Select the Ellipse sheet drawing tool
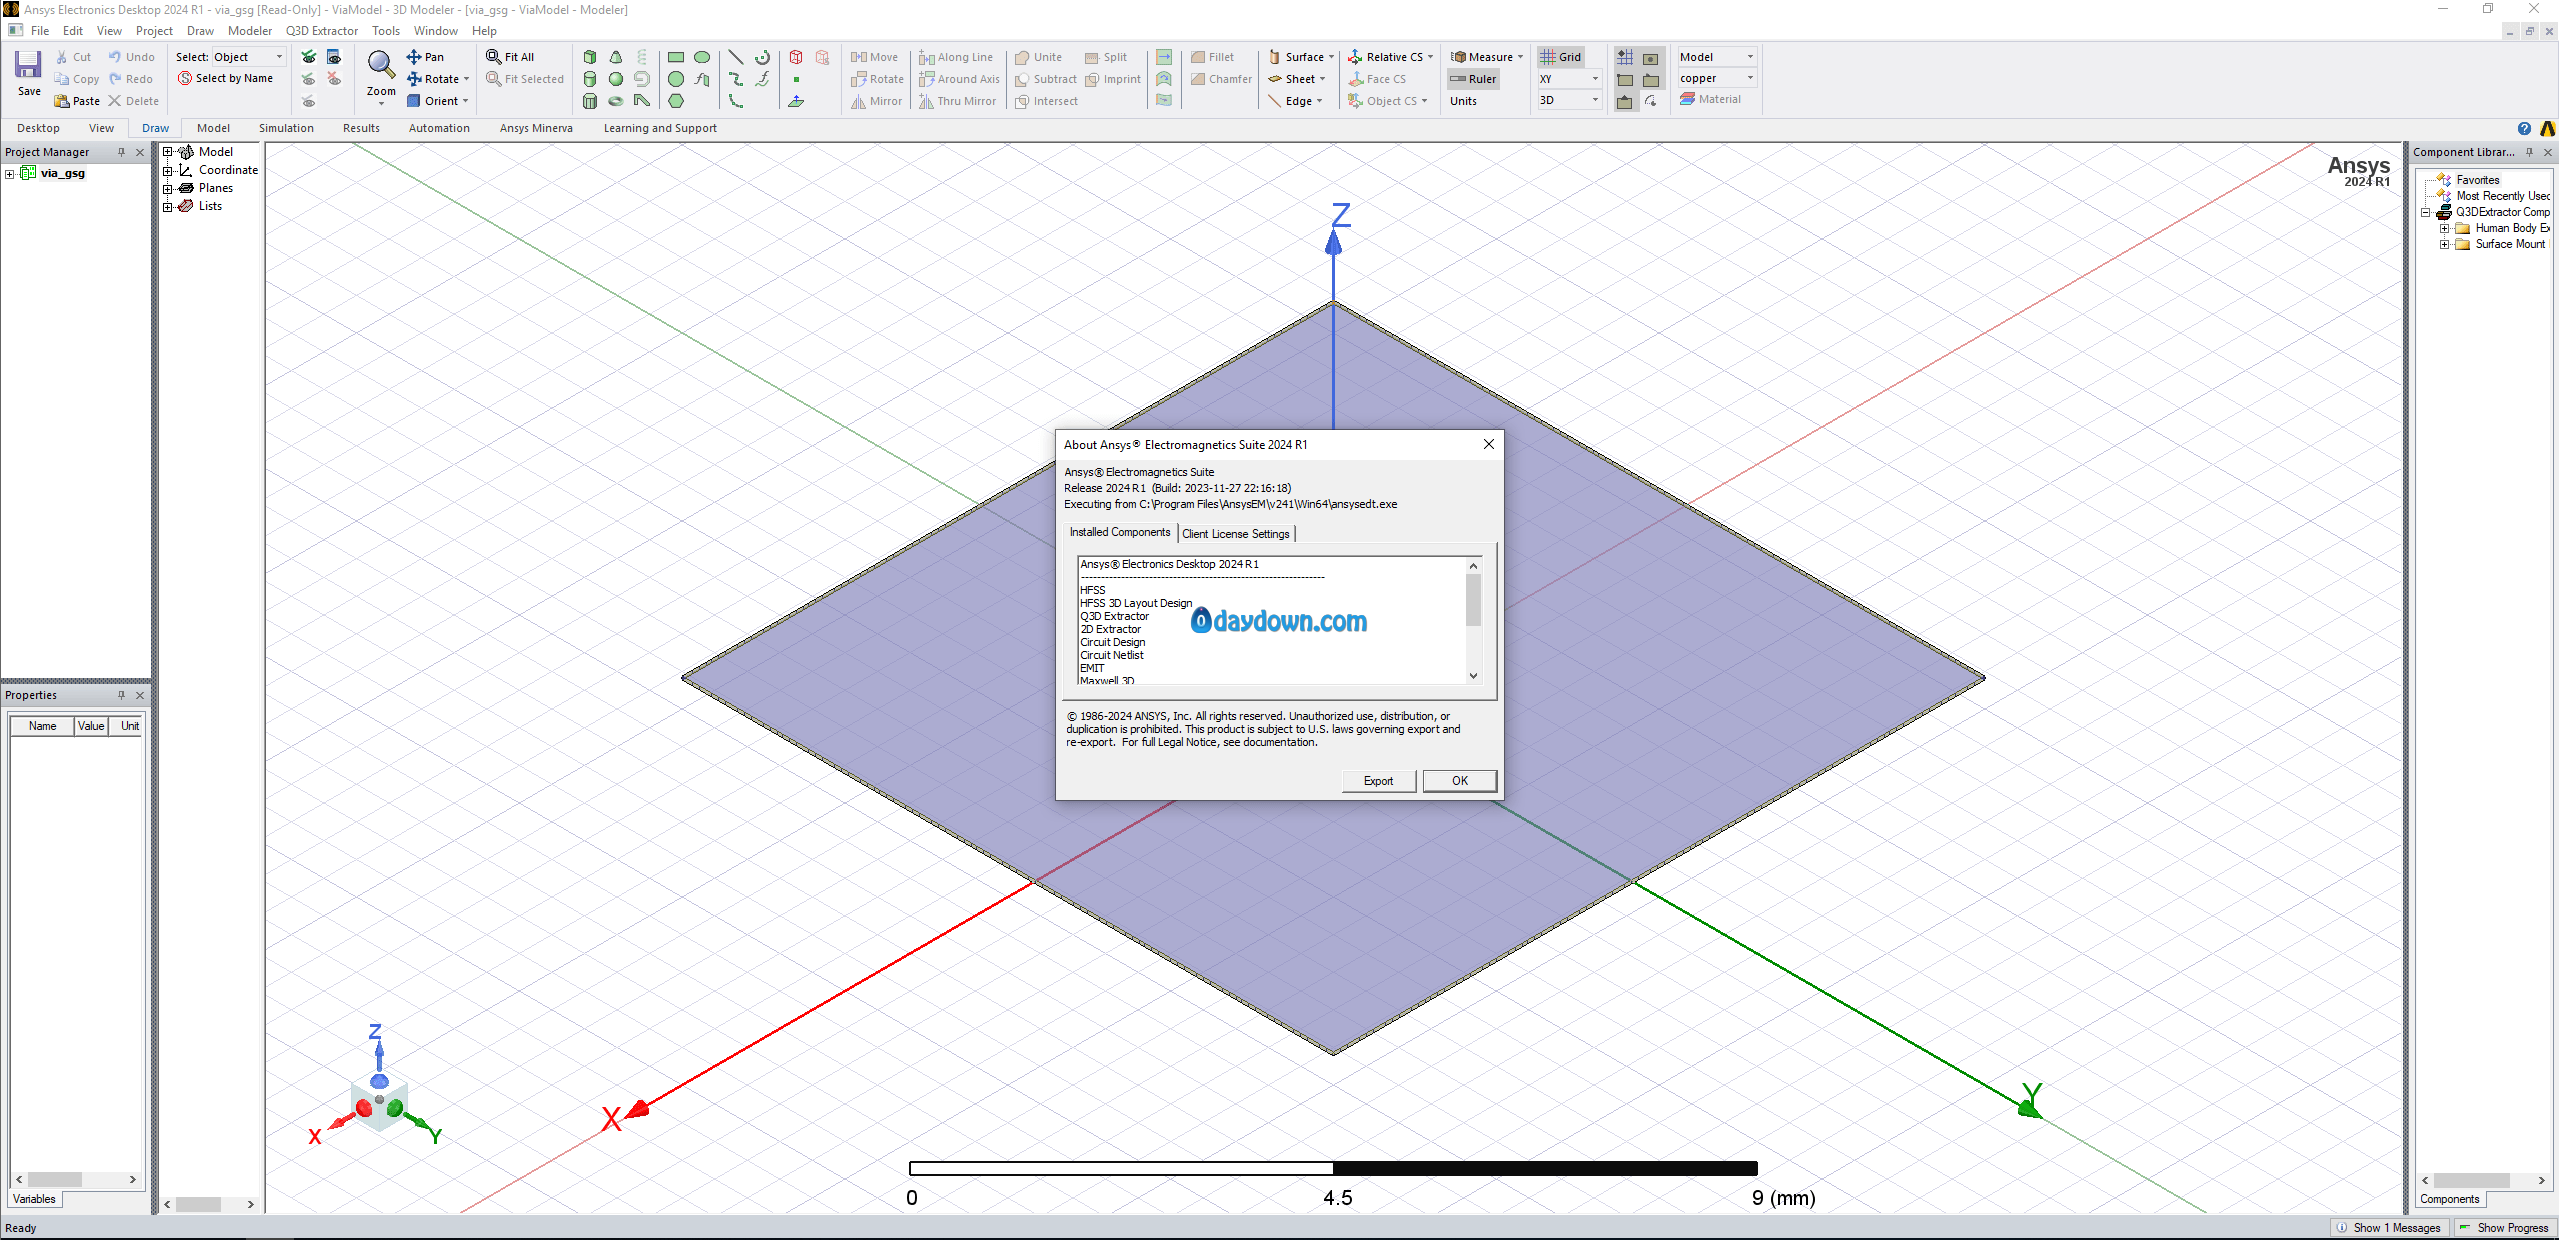Screen dimensions: 2559x1240 [x=702, y=57]
